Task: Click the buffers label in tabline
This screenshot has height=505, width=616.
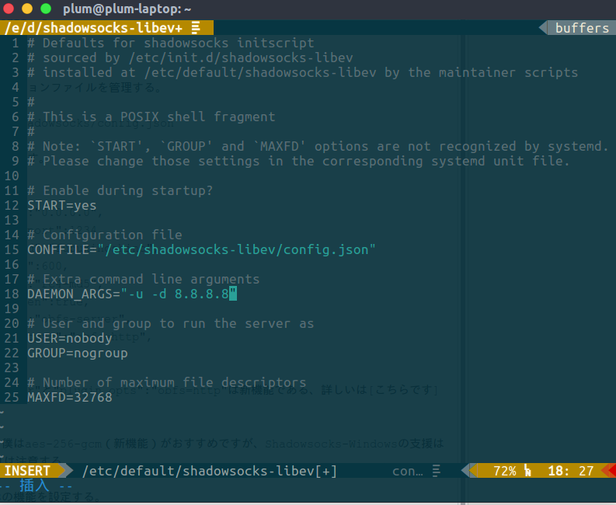Action: pos(581,28)
